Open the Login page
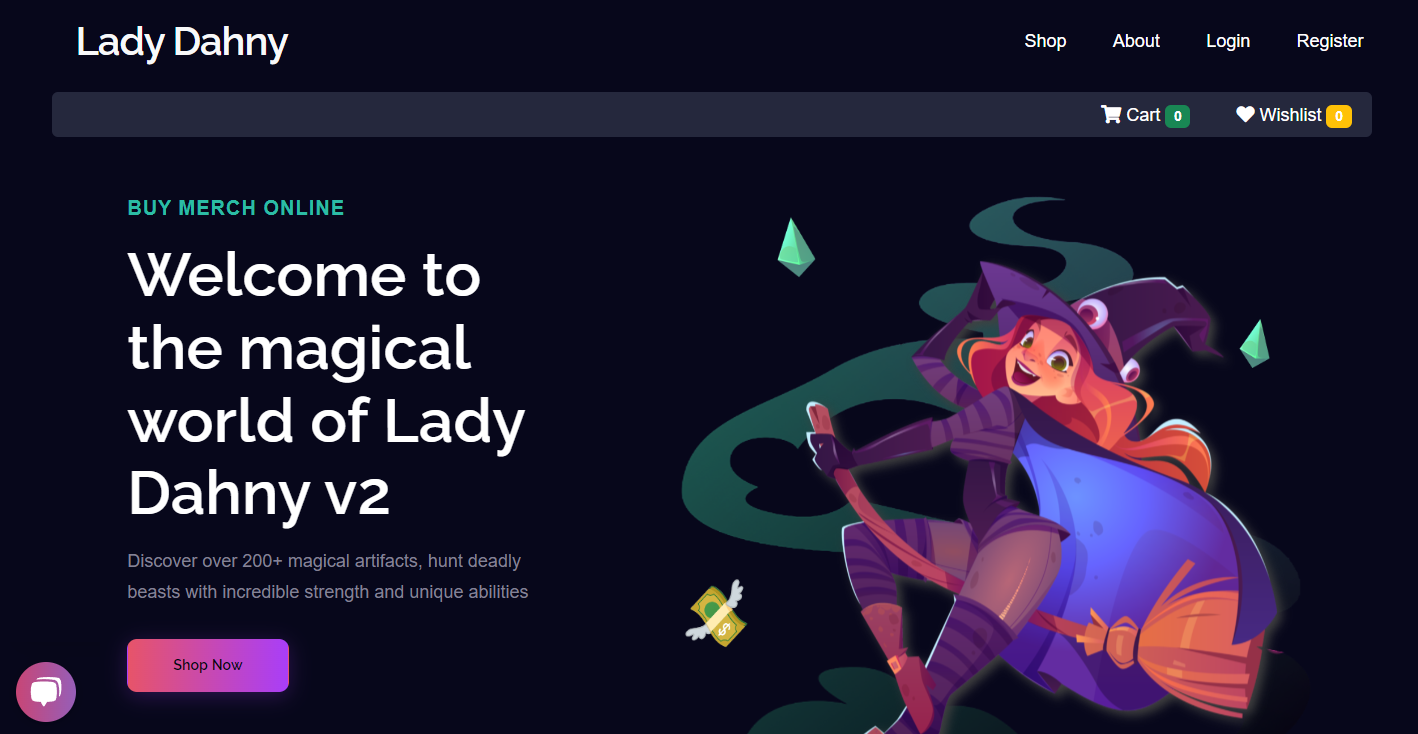This screenshot has width=1418, height=734. pos(1228,41)
